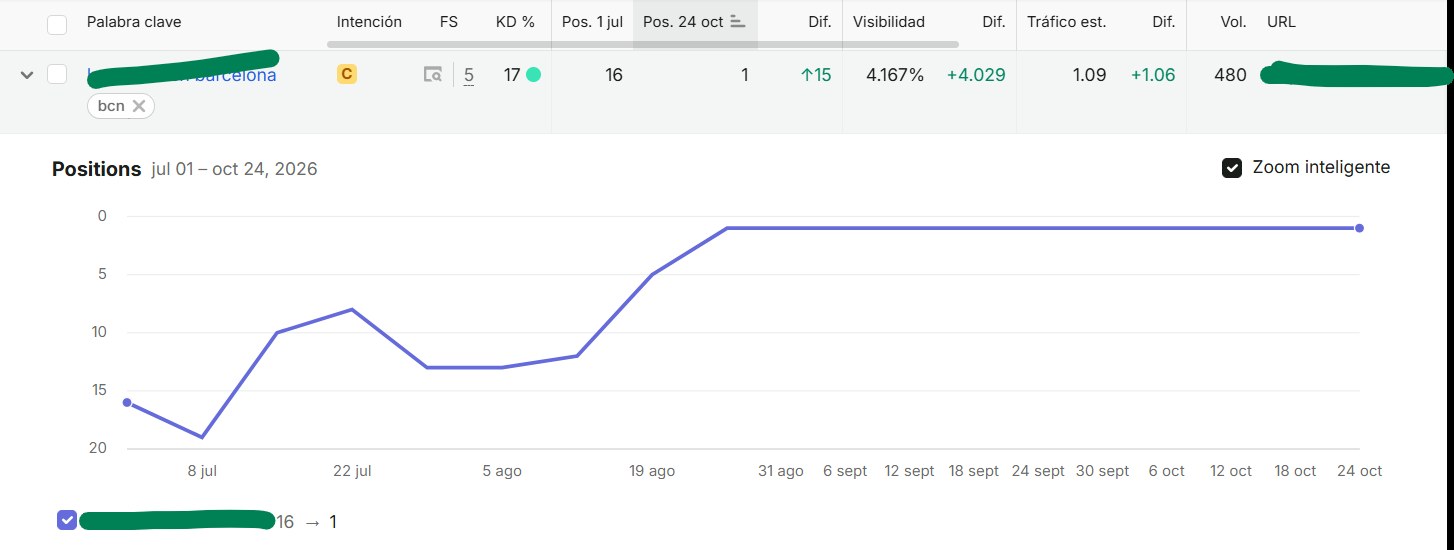Click the traffic difference +1.06

(1153, 74)
